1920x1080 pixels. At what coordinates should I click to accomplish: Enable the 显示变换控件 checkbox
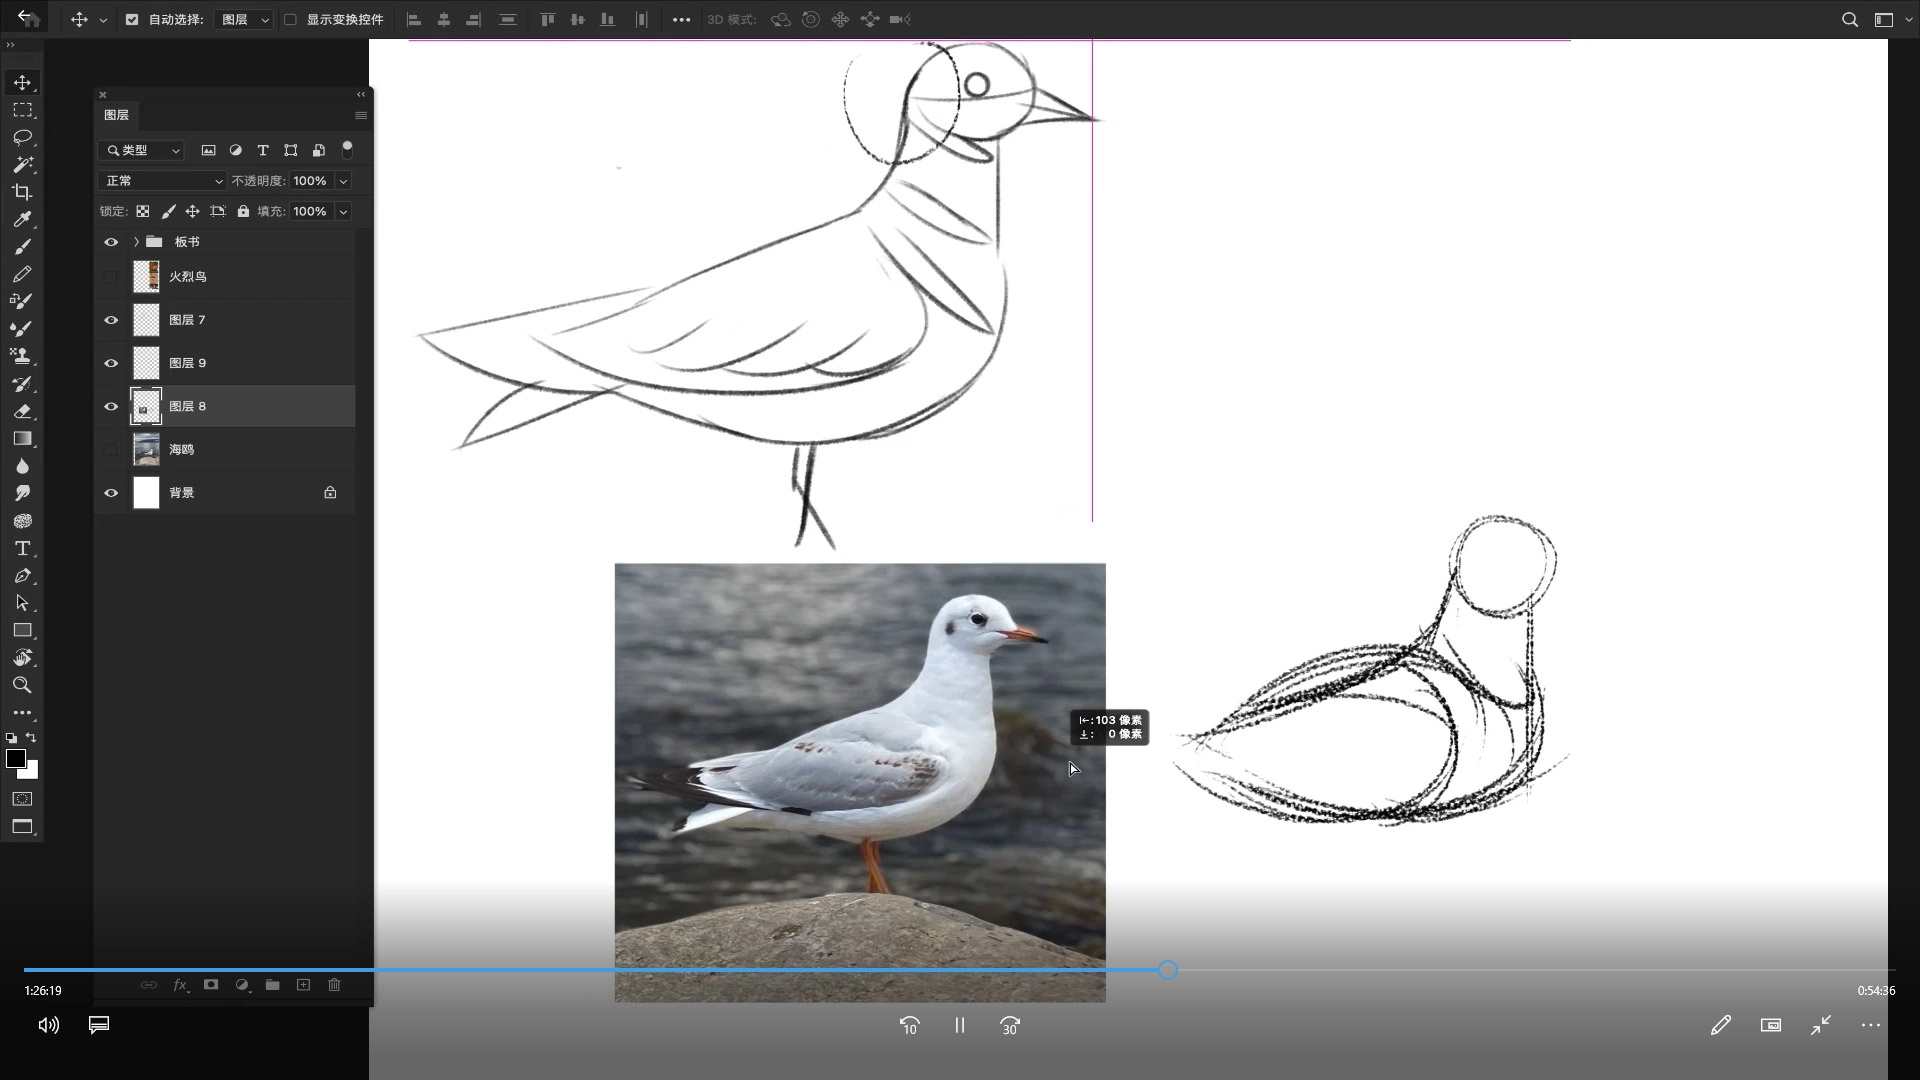[290, 19]
